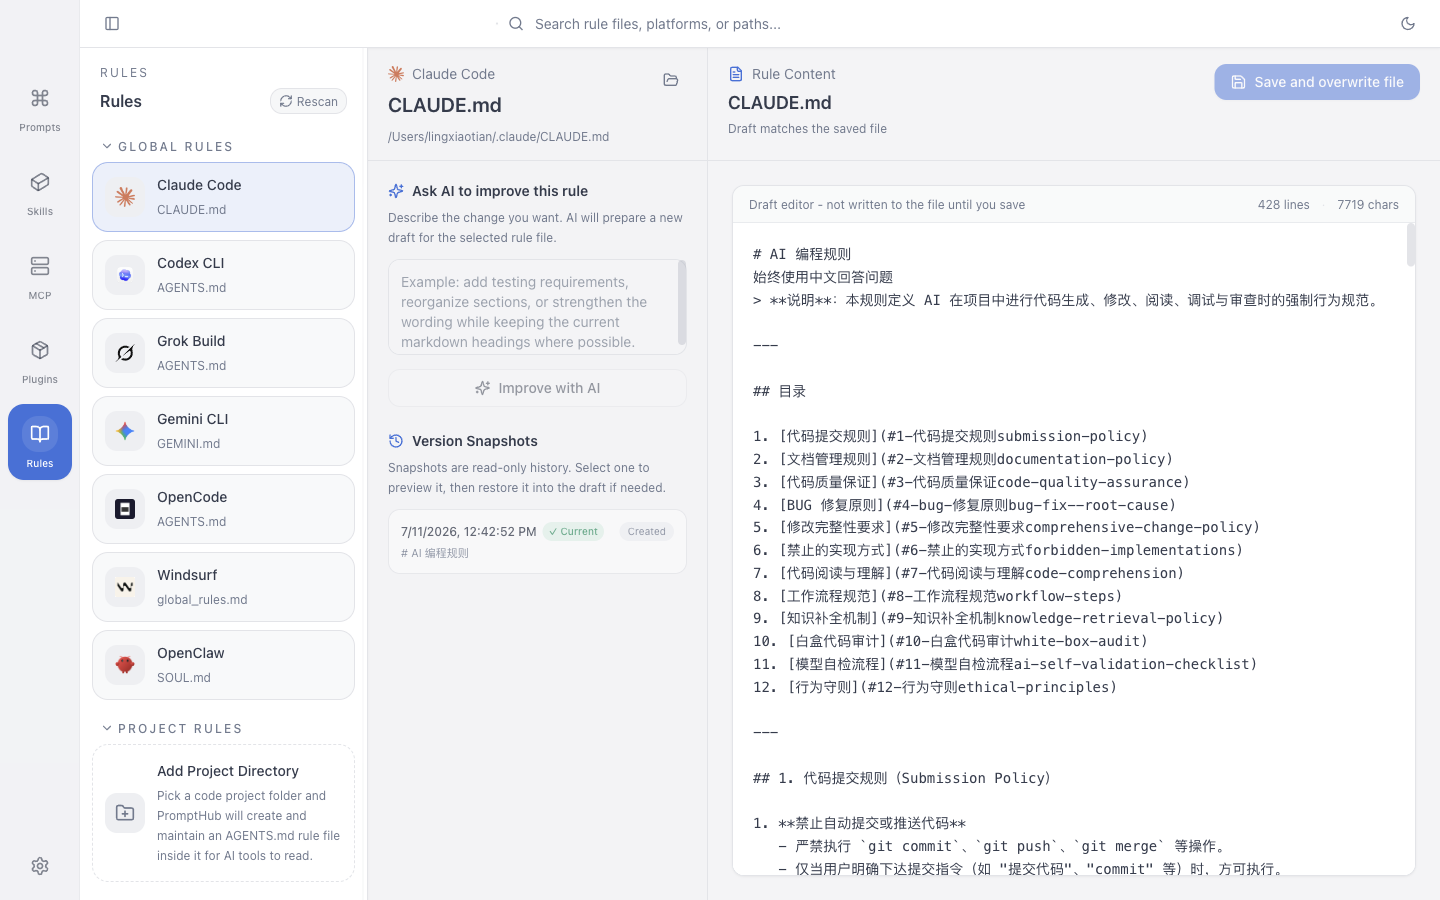This screenshot has height=900, width=1440.
Task: Click the file path /Users/lingxiaotian/.claude/CLAUDE.md
Action: 498,137
